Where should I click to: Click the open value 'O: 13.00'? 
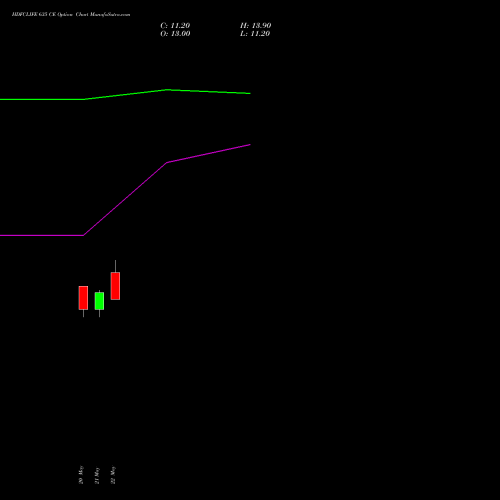(x=175, y=34)
